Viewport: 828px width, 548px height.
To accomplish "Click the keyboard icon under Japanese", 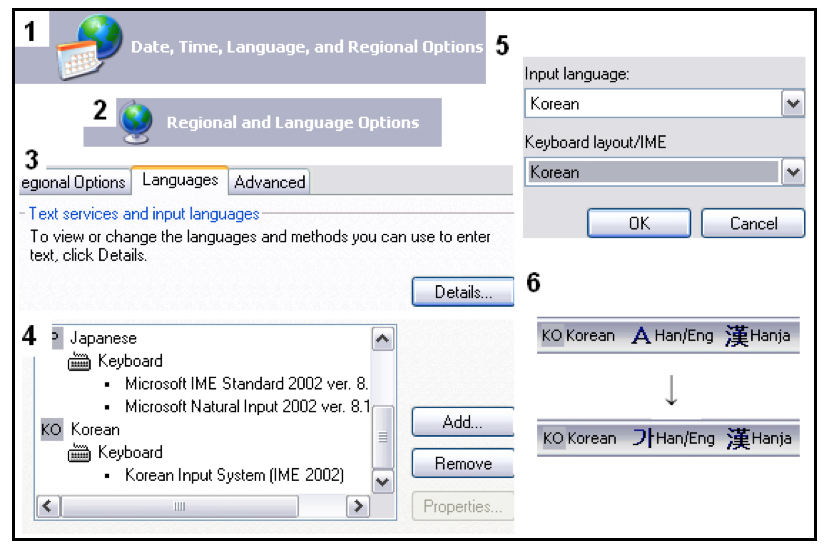I will pos(79,362).
